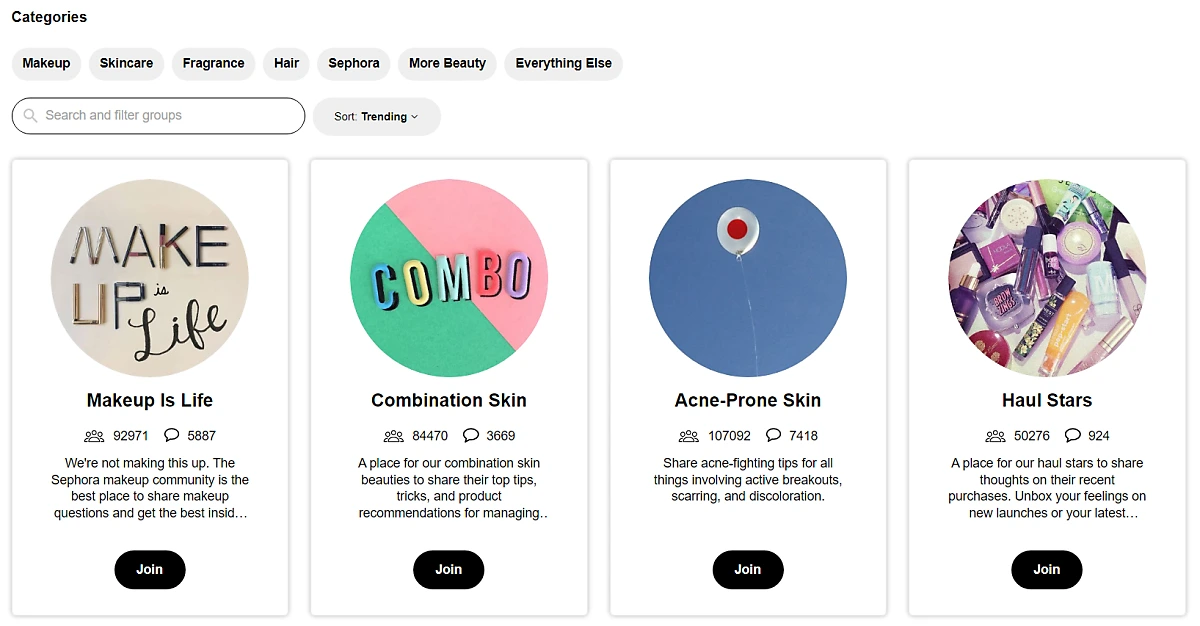Focus the Search and filter groups field
Image resolution: width=1200 pixels, height=626 pixels.
point(170,116)
